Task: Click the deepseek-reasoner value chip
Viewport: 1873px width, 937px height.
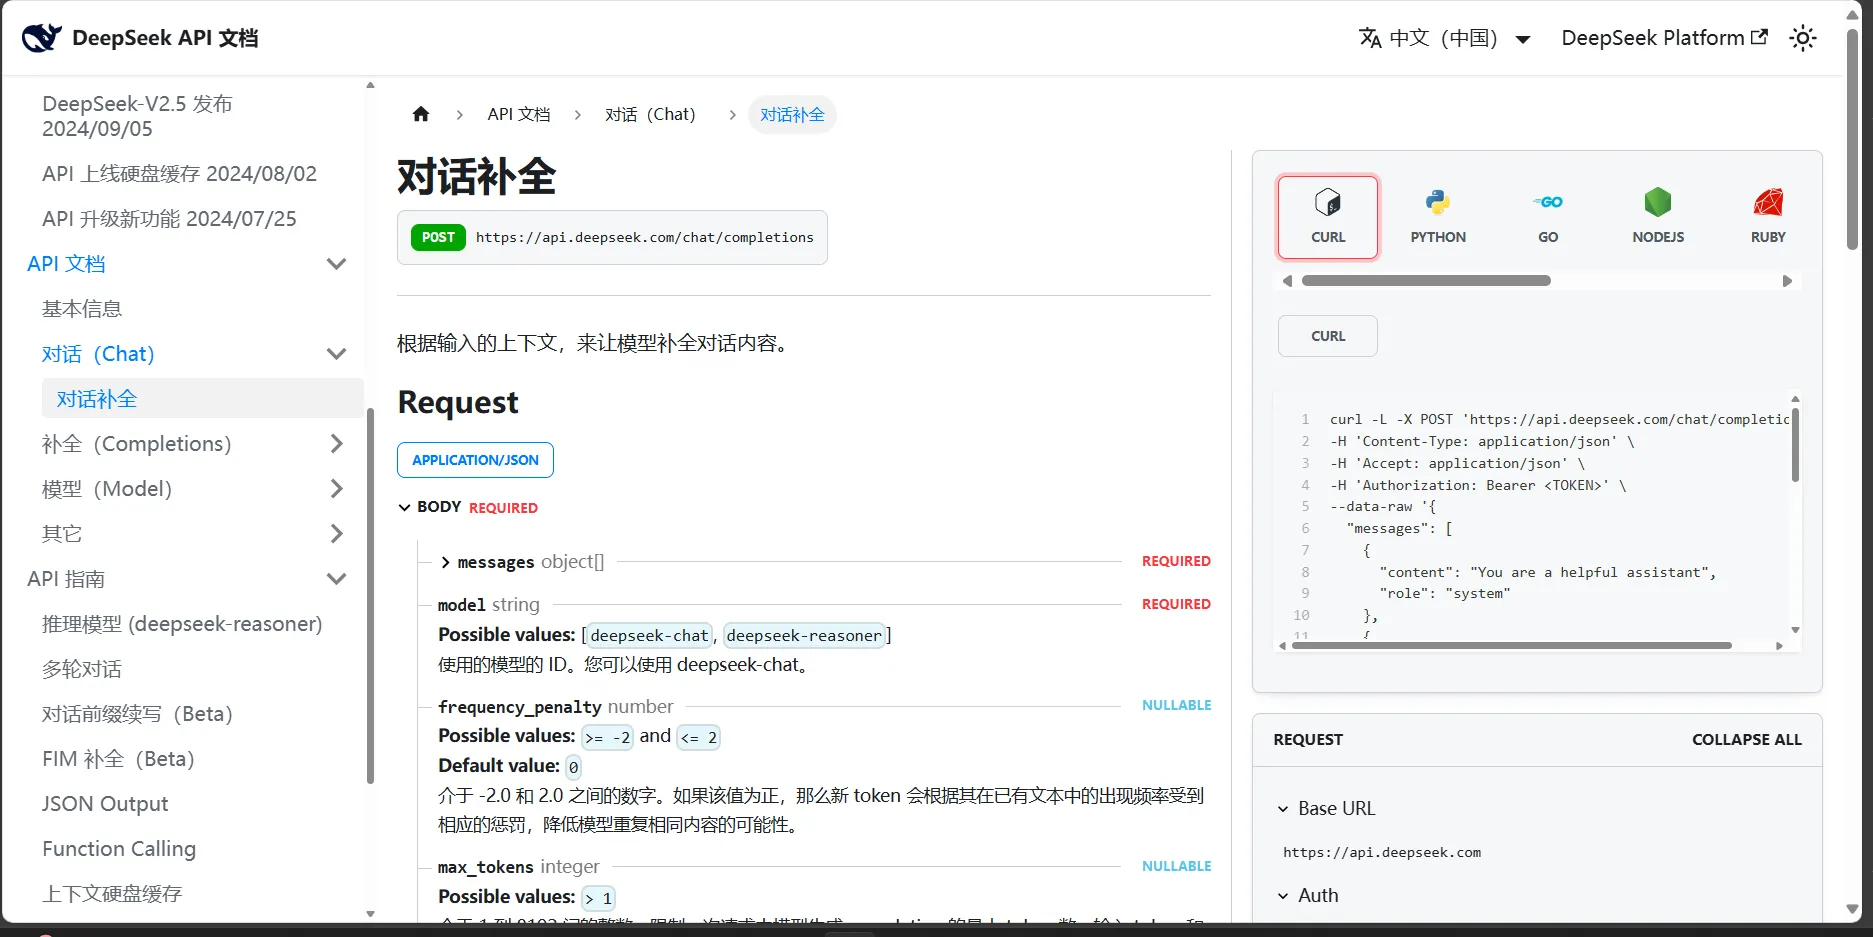Action: pos(804,635)
